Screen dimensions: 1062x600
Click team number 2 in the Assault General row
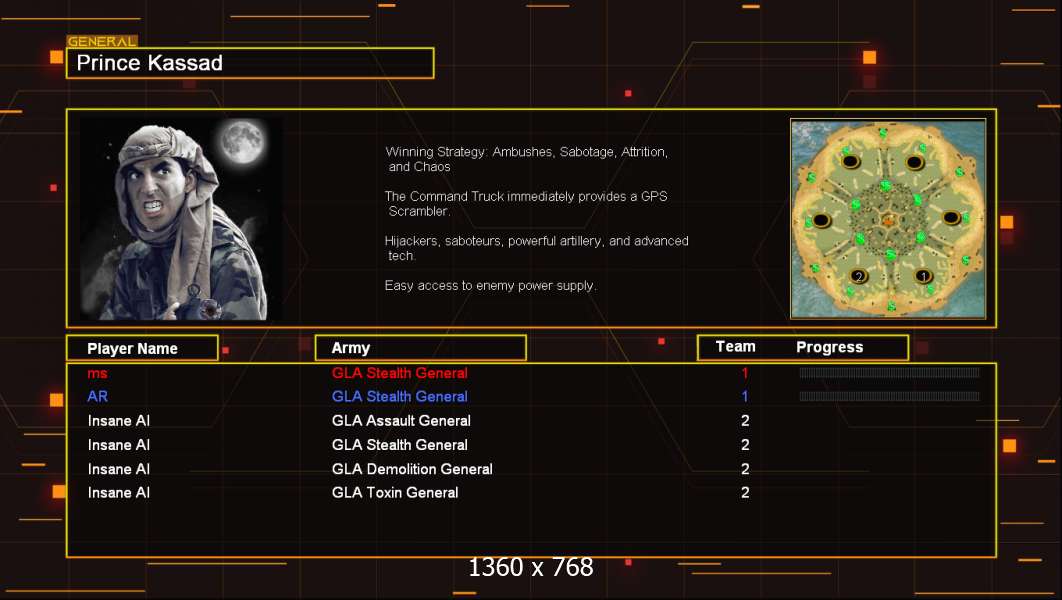pos(745,421)
